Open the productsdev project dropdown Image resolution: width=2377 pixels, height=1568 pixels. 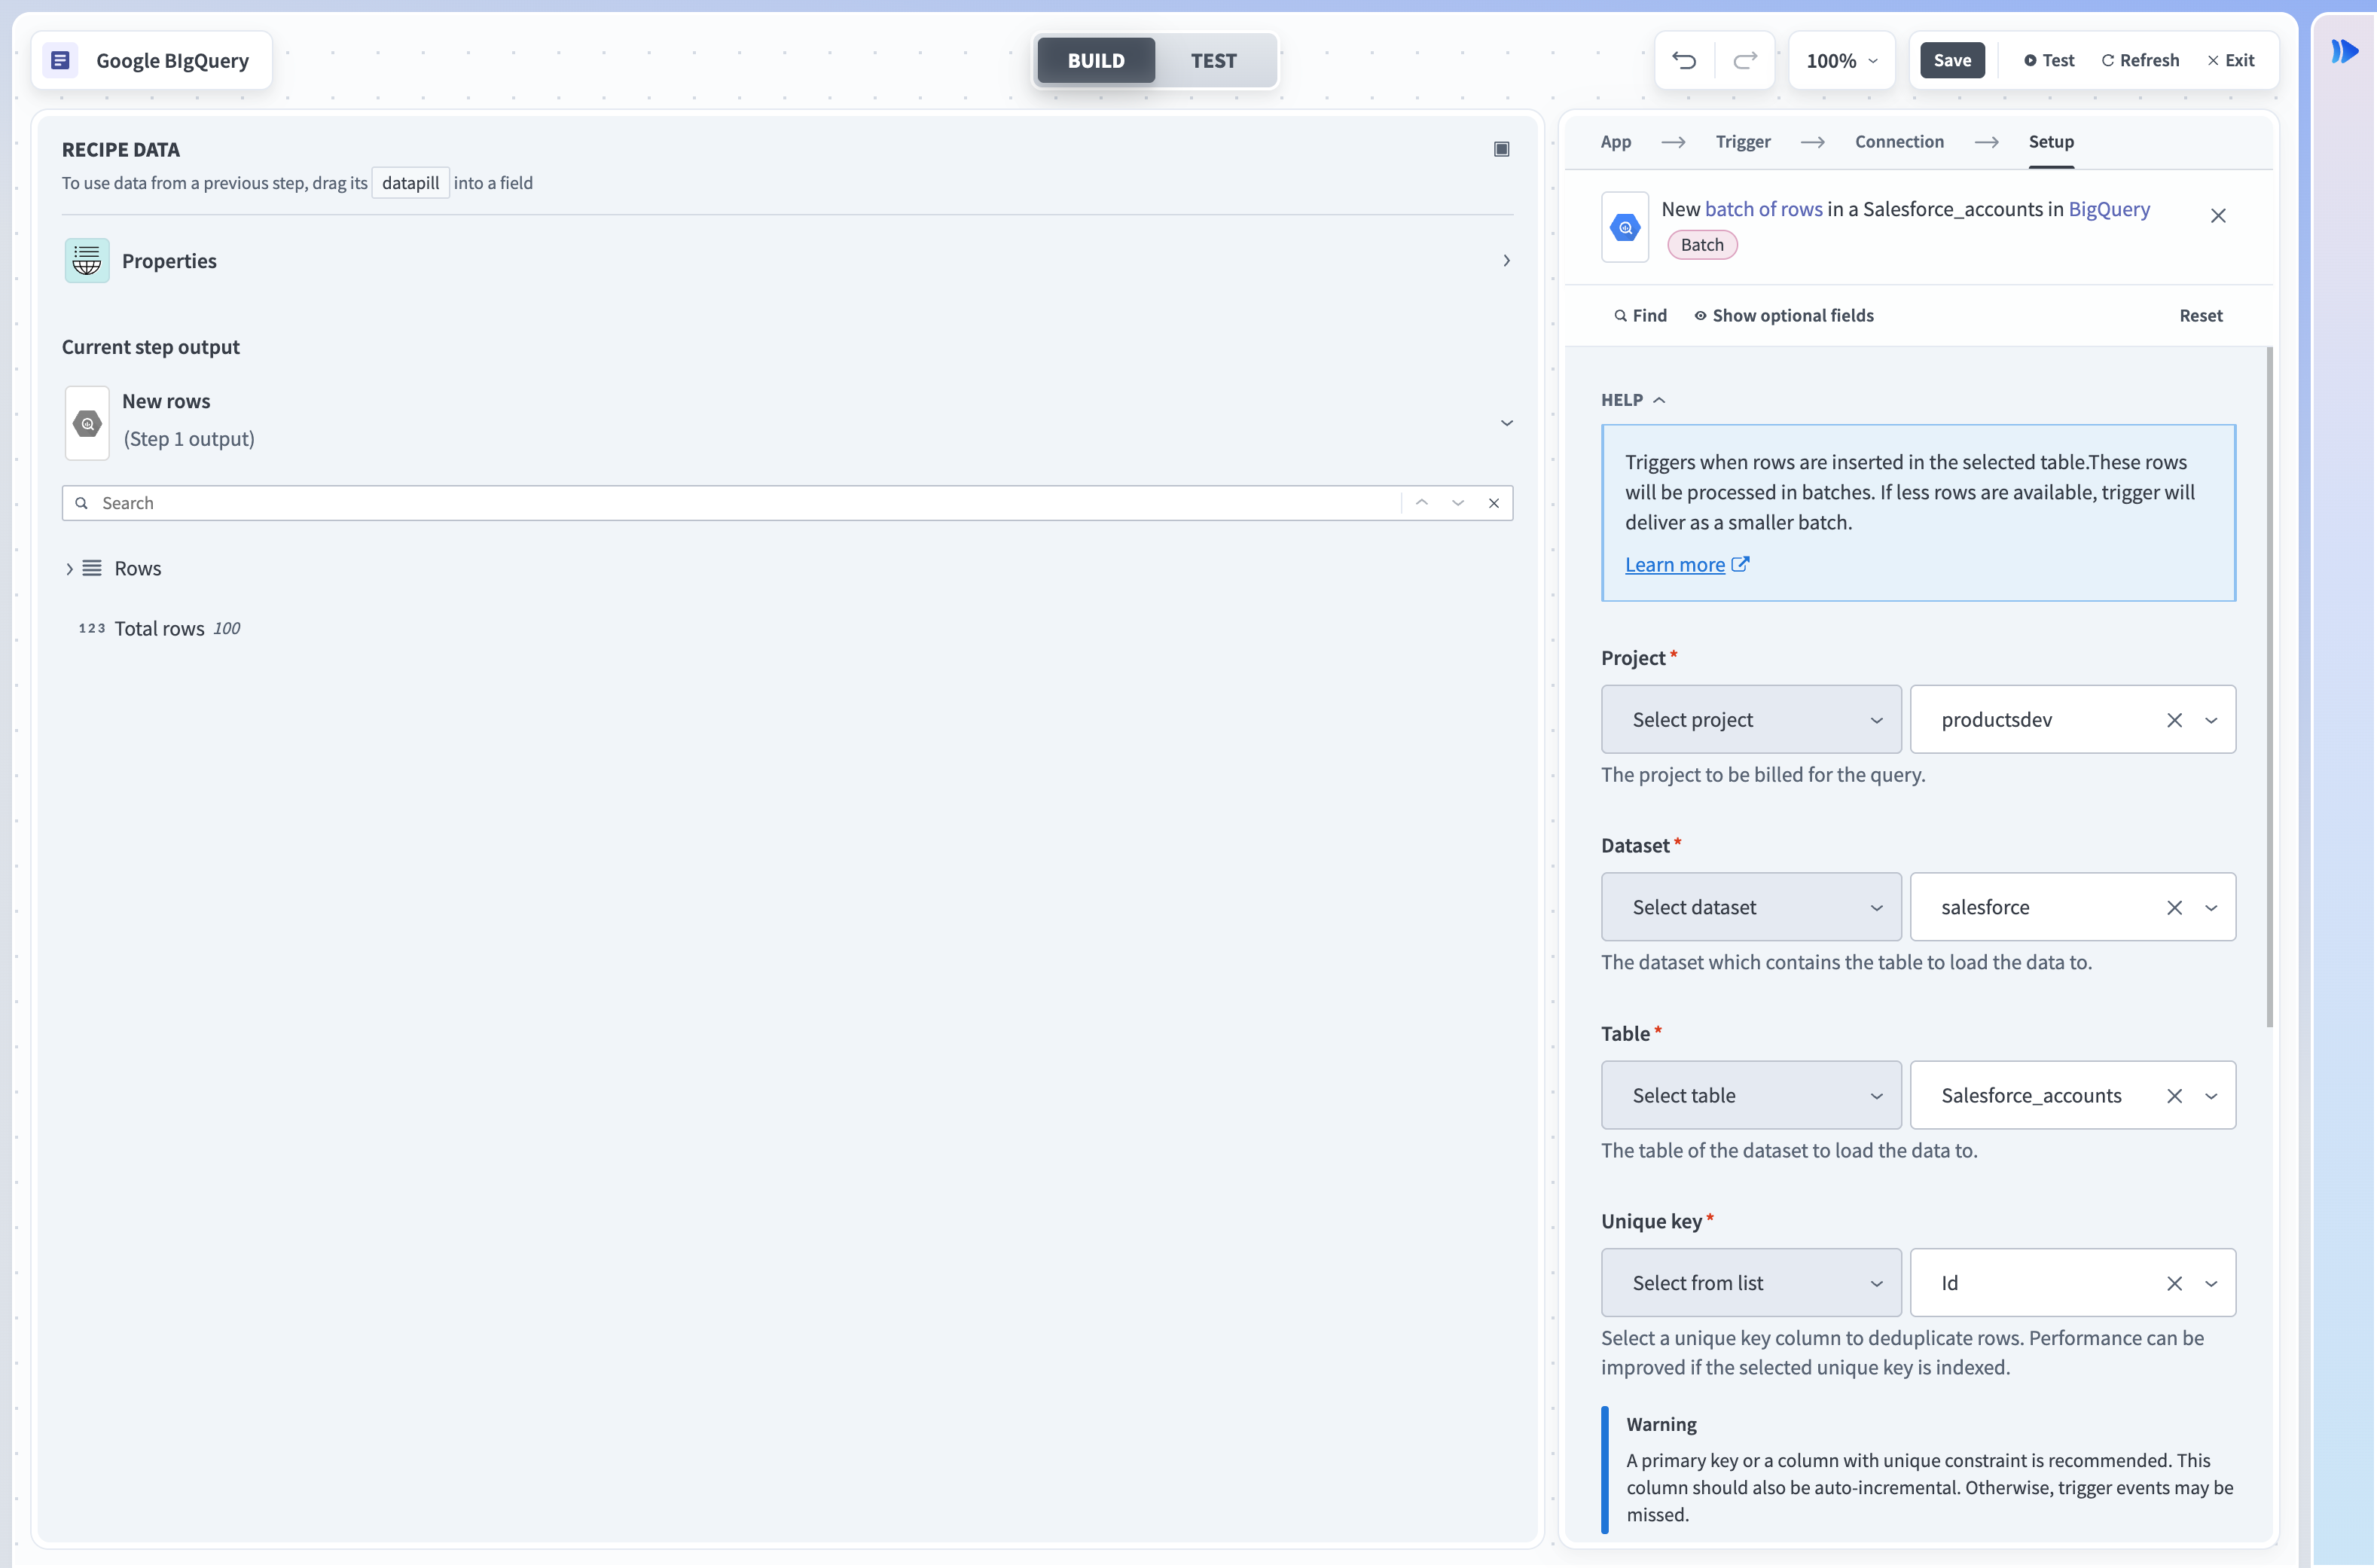tap(2211, 720)
